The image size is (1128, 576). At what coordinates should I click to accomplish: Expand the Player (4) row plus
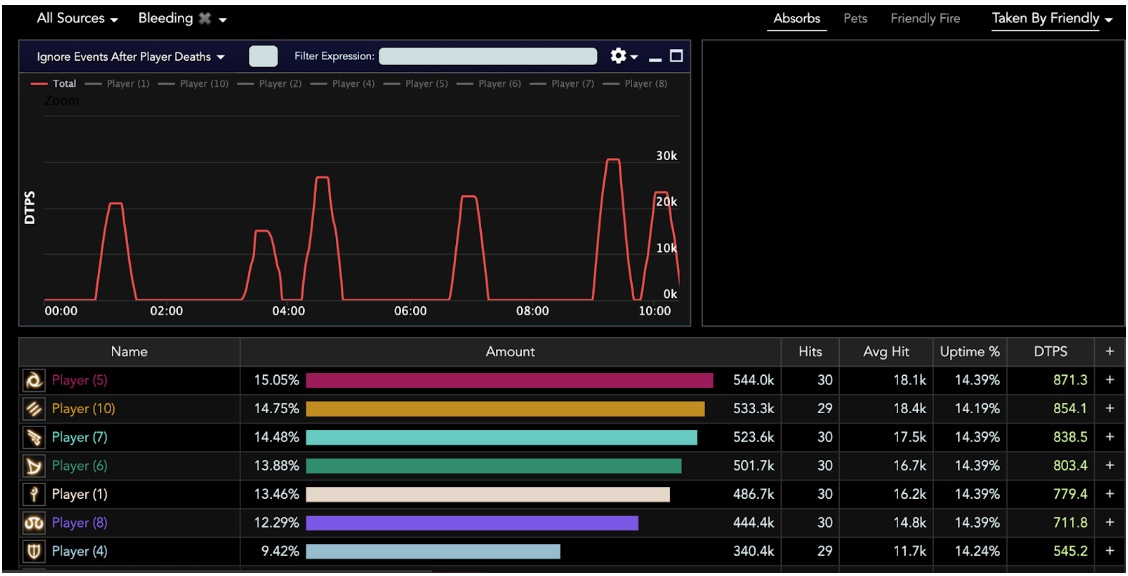click(x=1110, y=552)
